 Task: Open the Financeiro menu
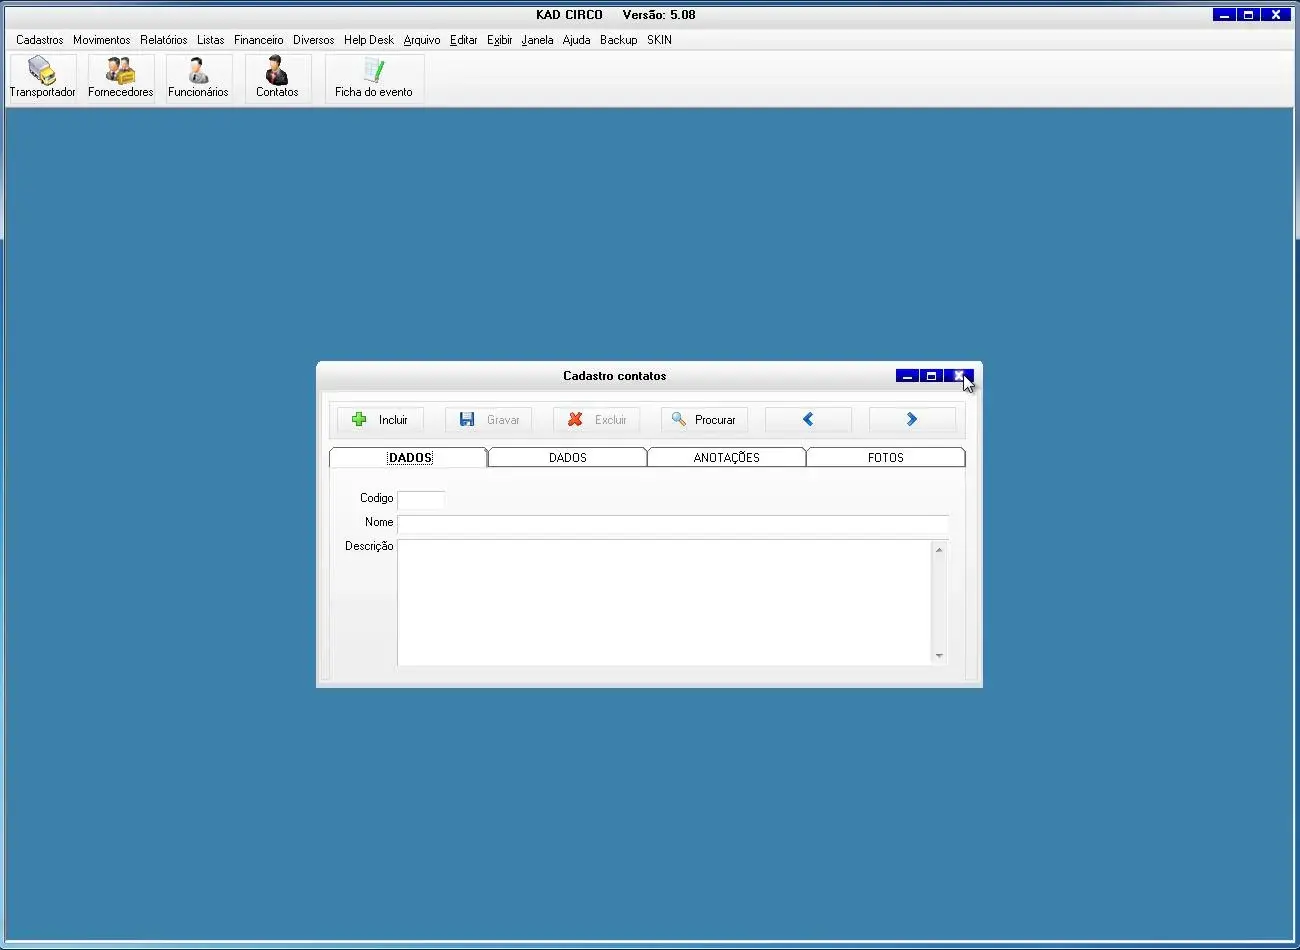click(x=259, y=40)
